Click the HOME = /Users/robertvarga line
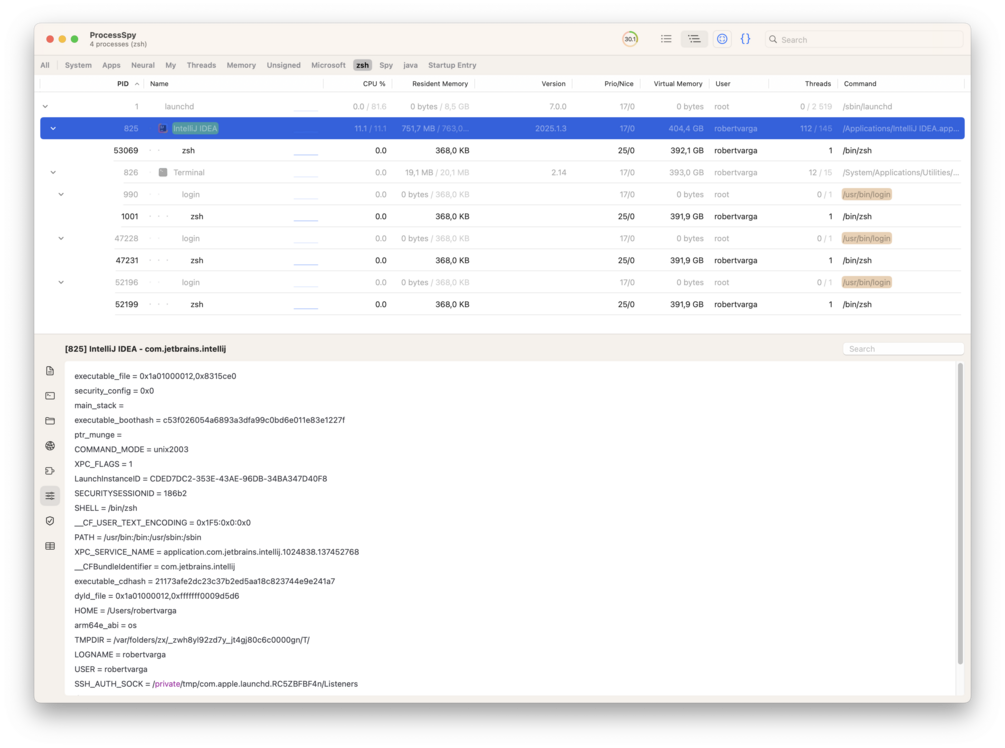Image resolution: width=1005 pixels, height=748 pixels. coord(125,611)
